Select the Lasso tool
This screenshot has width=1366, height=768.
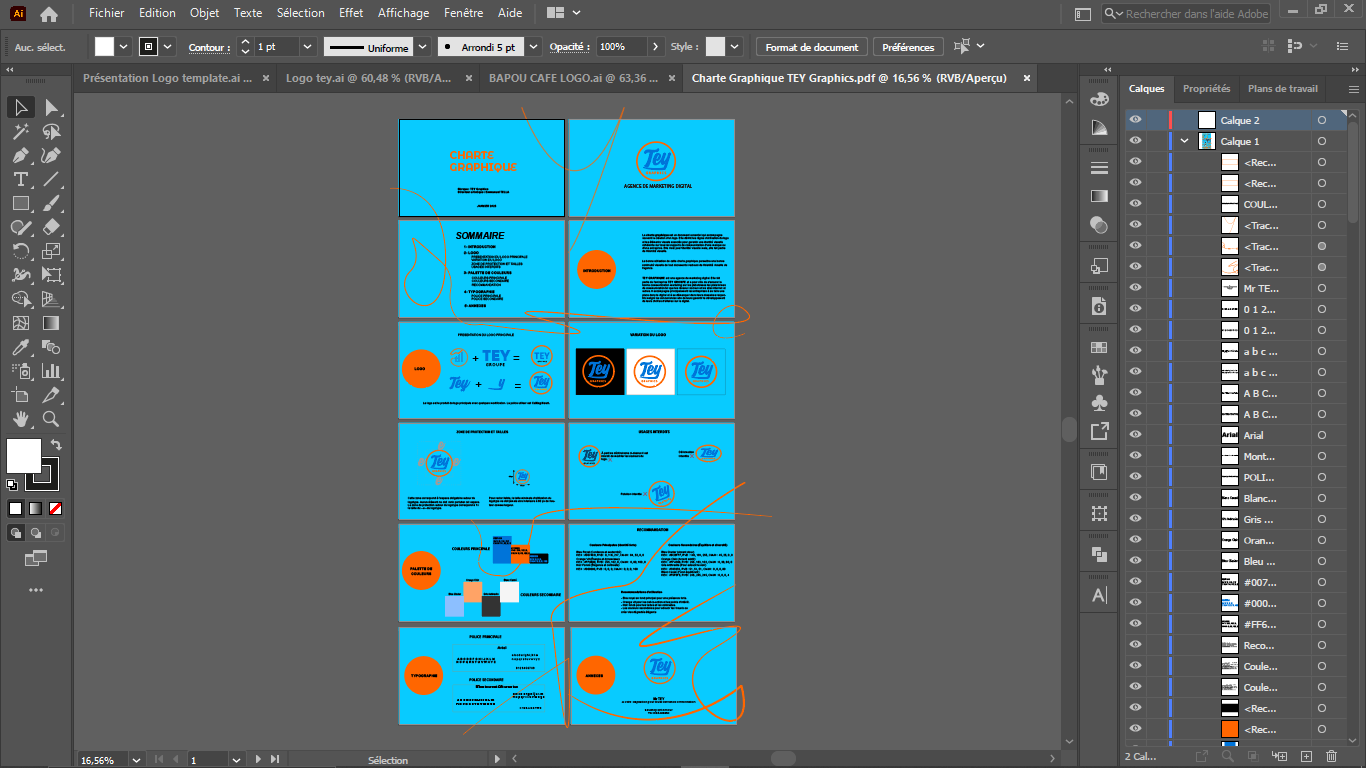click(51, 131)
